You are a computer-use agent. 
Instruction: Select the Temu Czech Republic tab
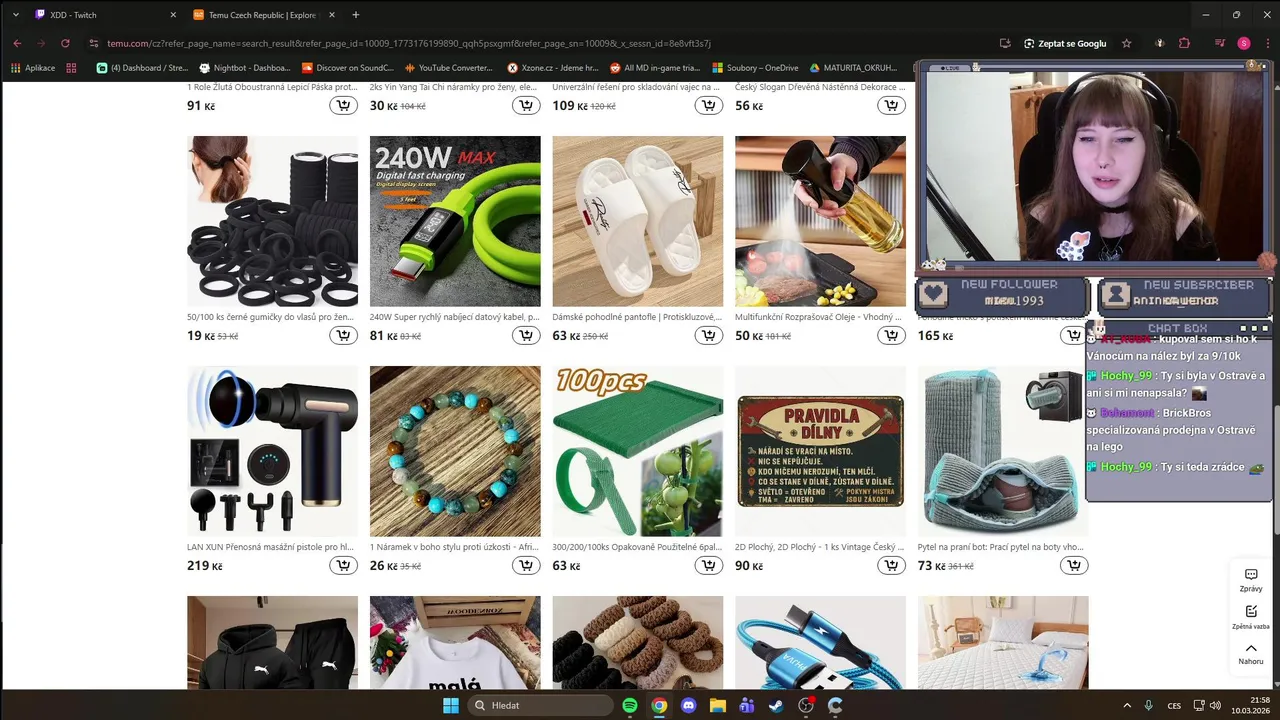pyautogui.click(x=262, y=15)
